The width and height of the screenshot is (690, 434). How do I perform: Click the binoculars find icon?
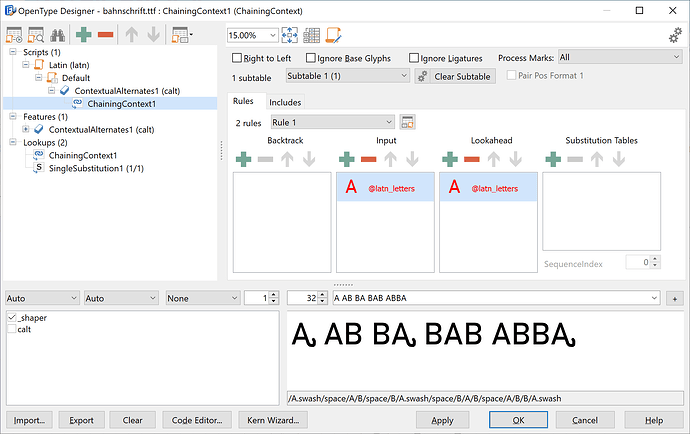(58, 35)
